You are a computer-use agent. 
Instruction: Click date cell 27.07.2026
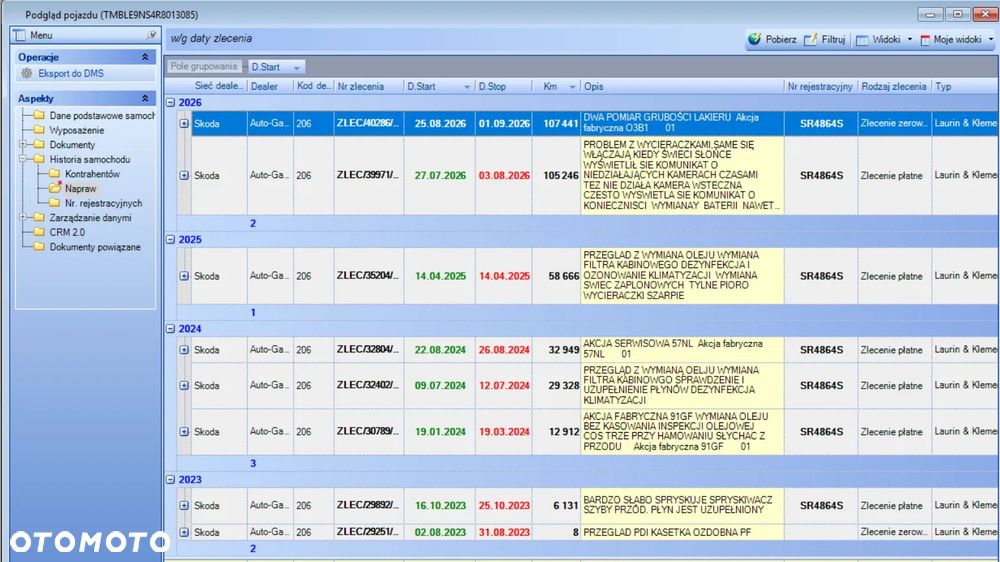coord(440,175)
